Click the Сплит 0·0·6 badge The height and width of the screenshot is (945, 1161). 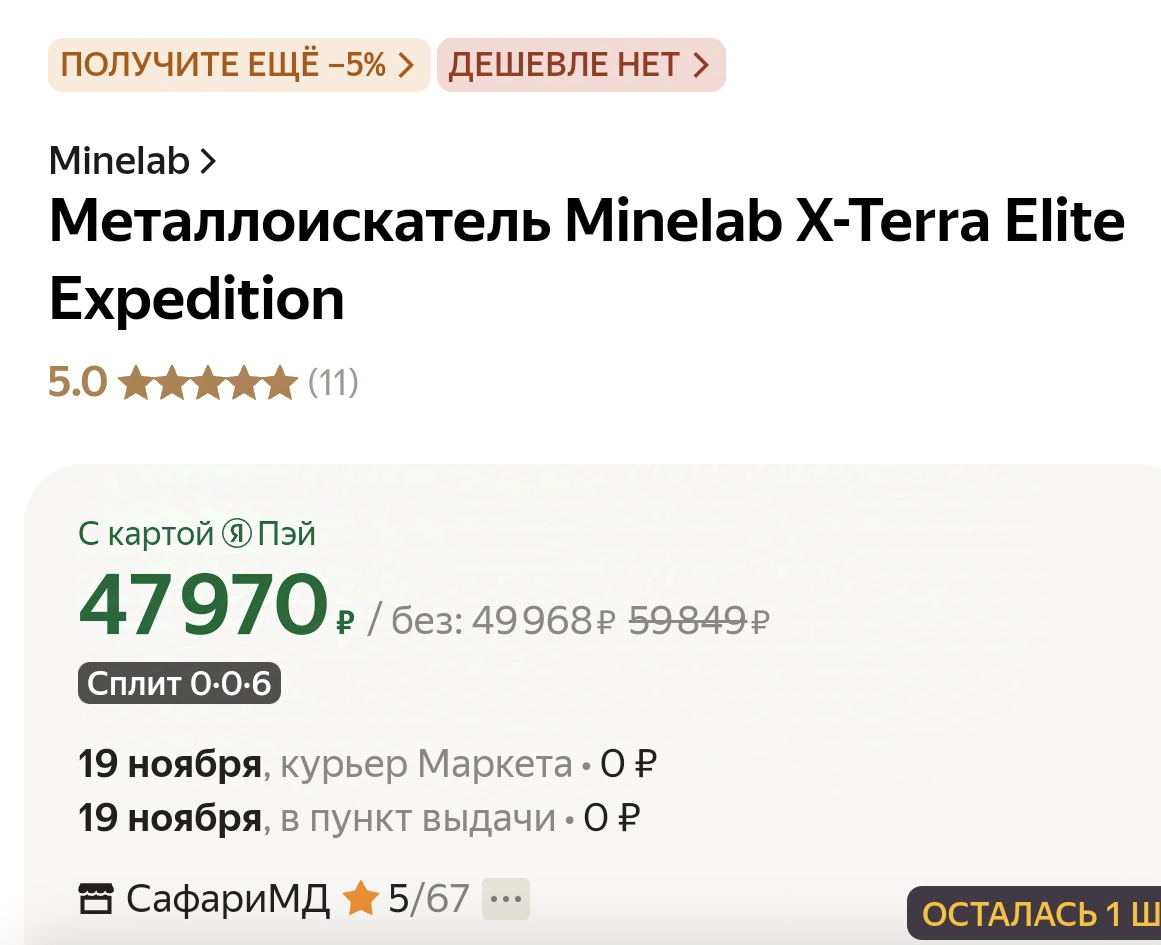click(x=180, y=684)
